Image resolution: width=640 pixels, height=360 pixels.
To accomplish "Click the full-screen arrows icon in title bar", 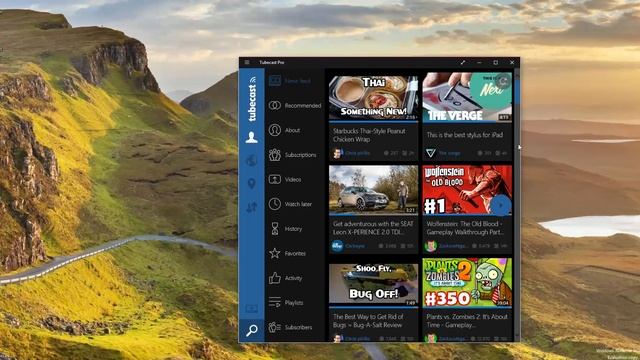I will (x=463, y=62).
